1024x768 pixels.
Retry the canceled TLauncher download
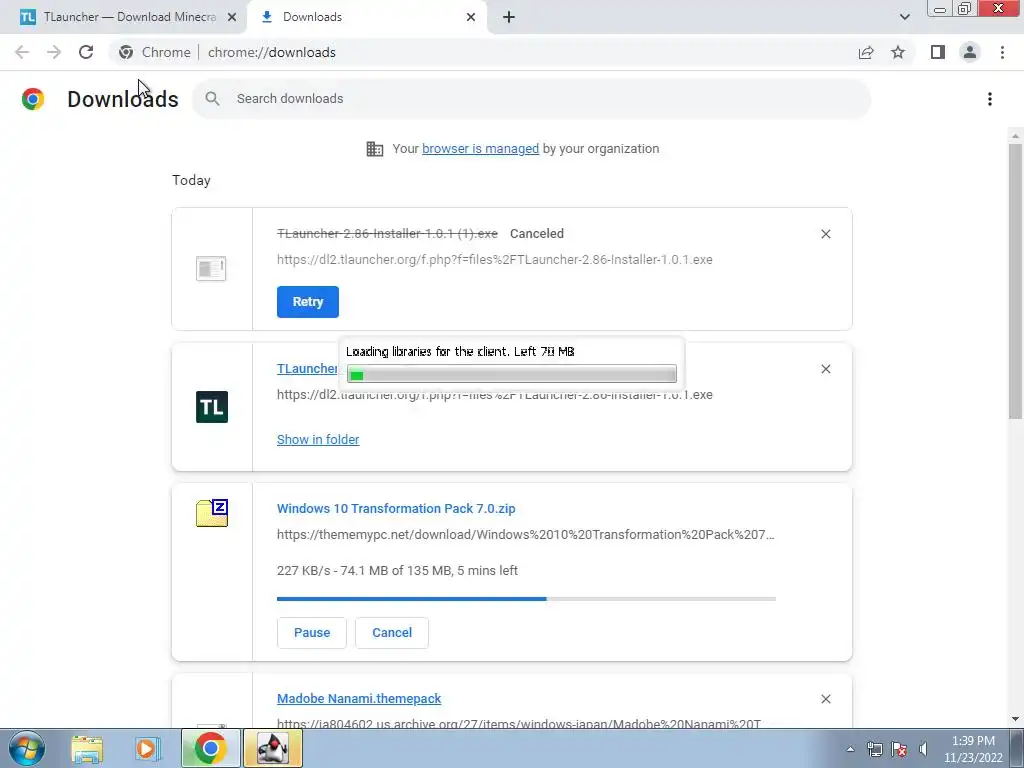pos(308,302)
